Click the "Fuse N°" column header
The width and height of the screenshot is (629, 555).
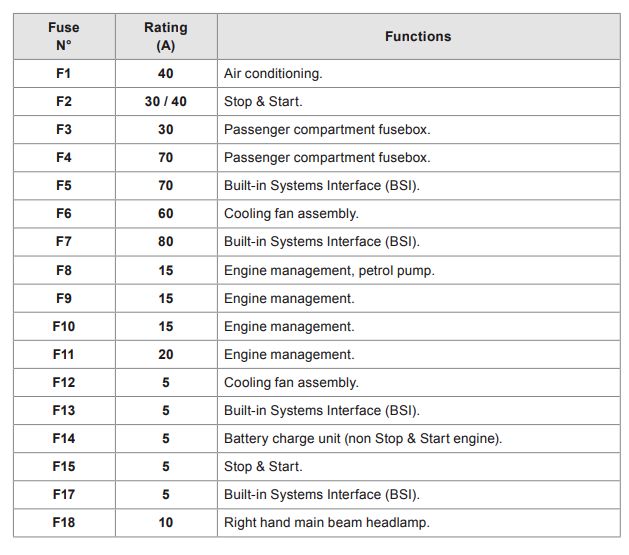pos(63,36)
